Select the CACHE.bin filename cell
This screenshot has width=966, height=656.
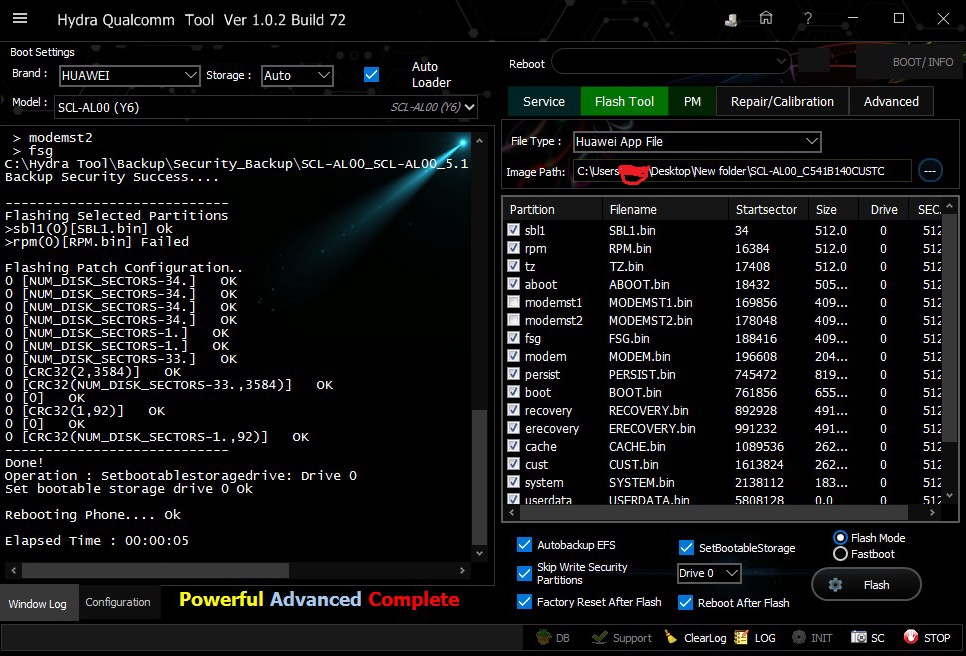pyautogui.click(x=637, y=446)
